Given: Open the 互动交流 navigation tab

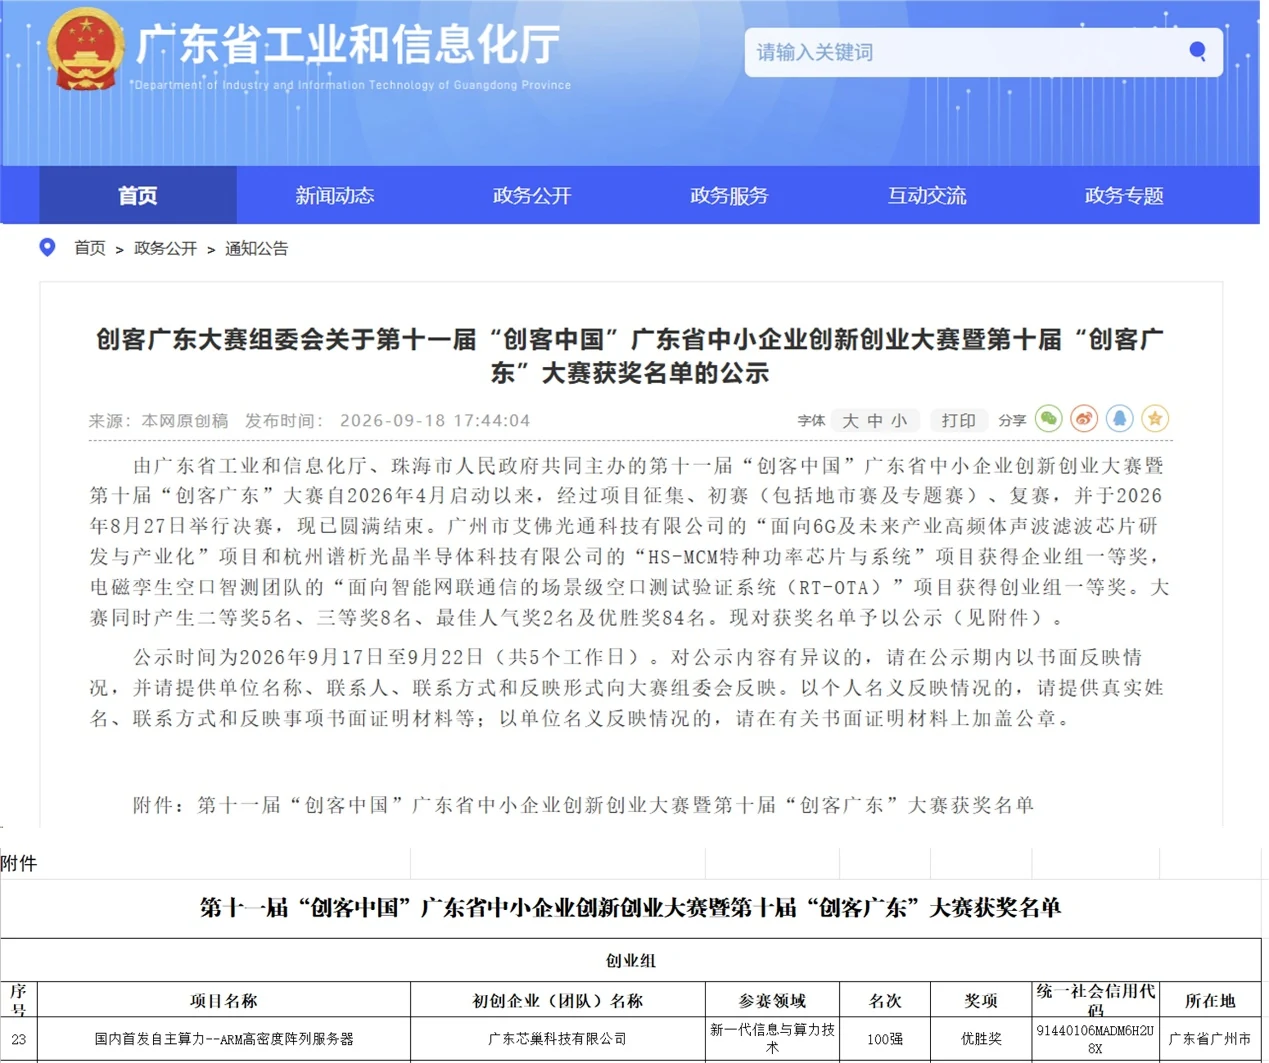Looking at the screenshot, I should [927, 195].
